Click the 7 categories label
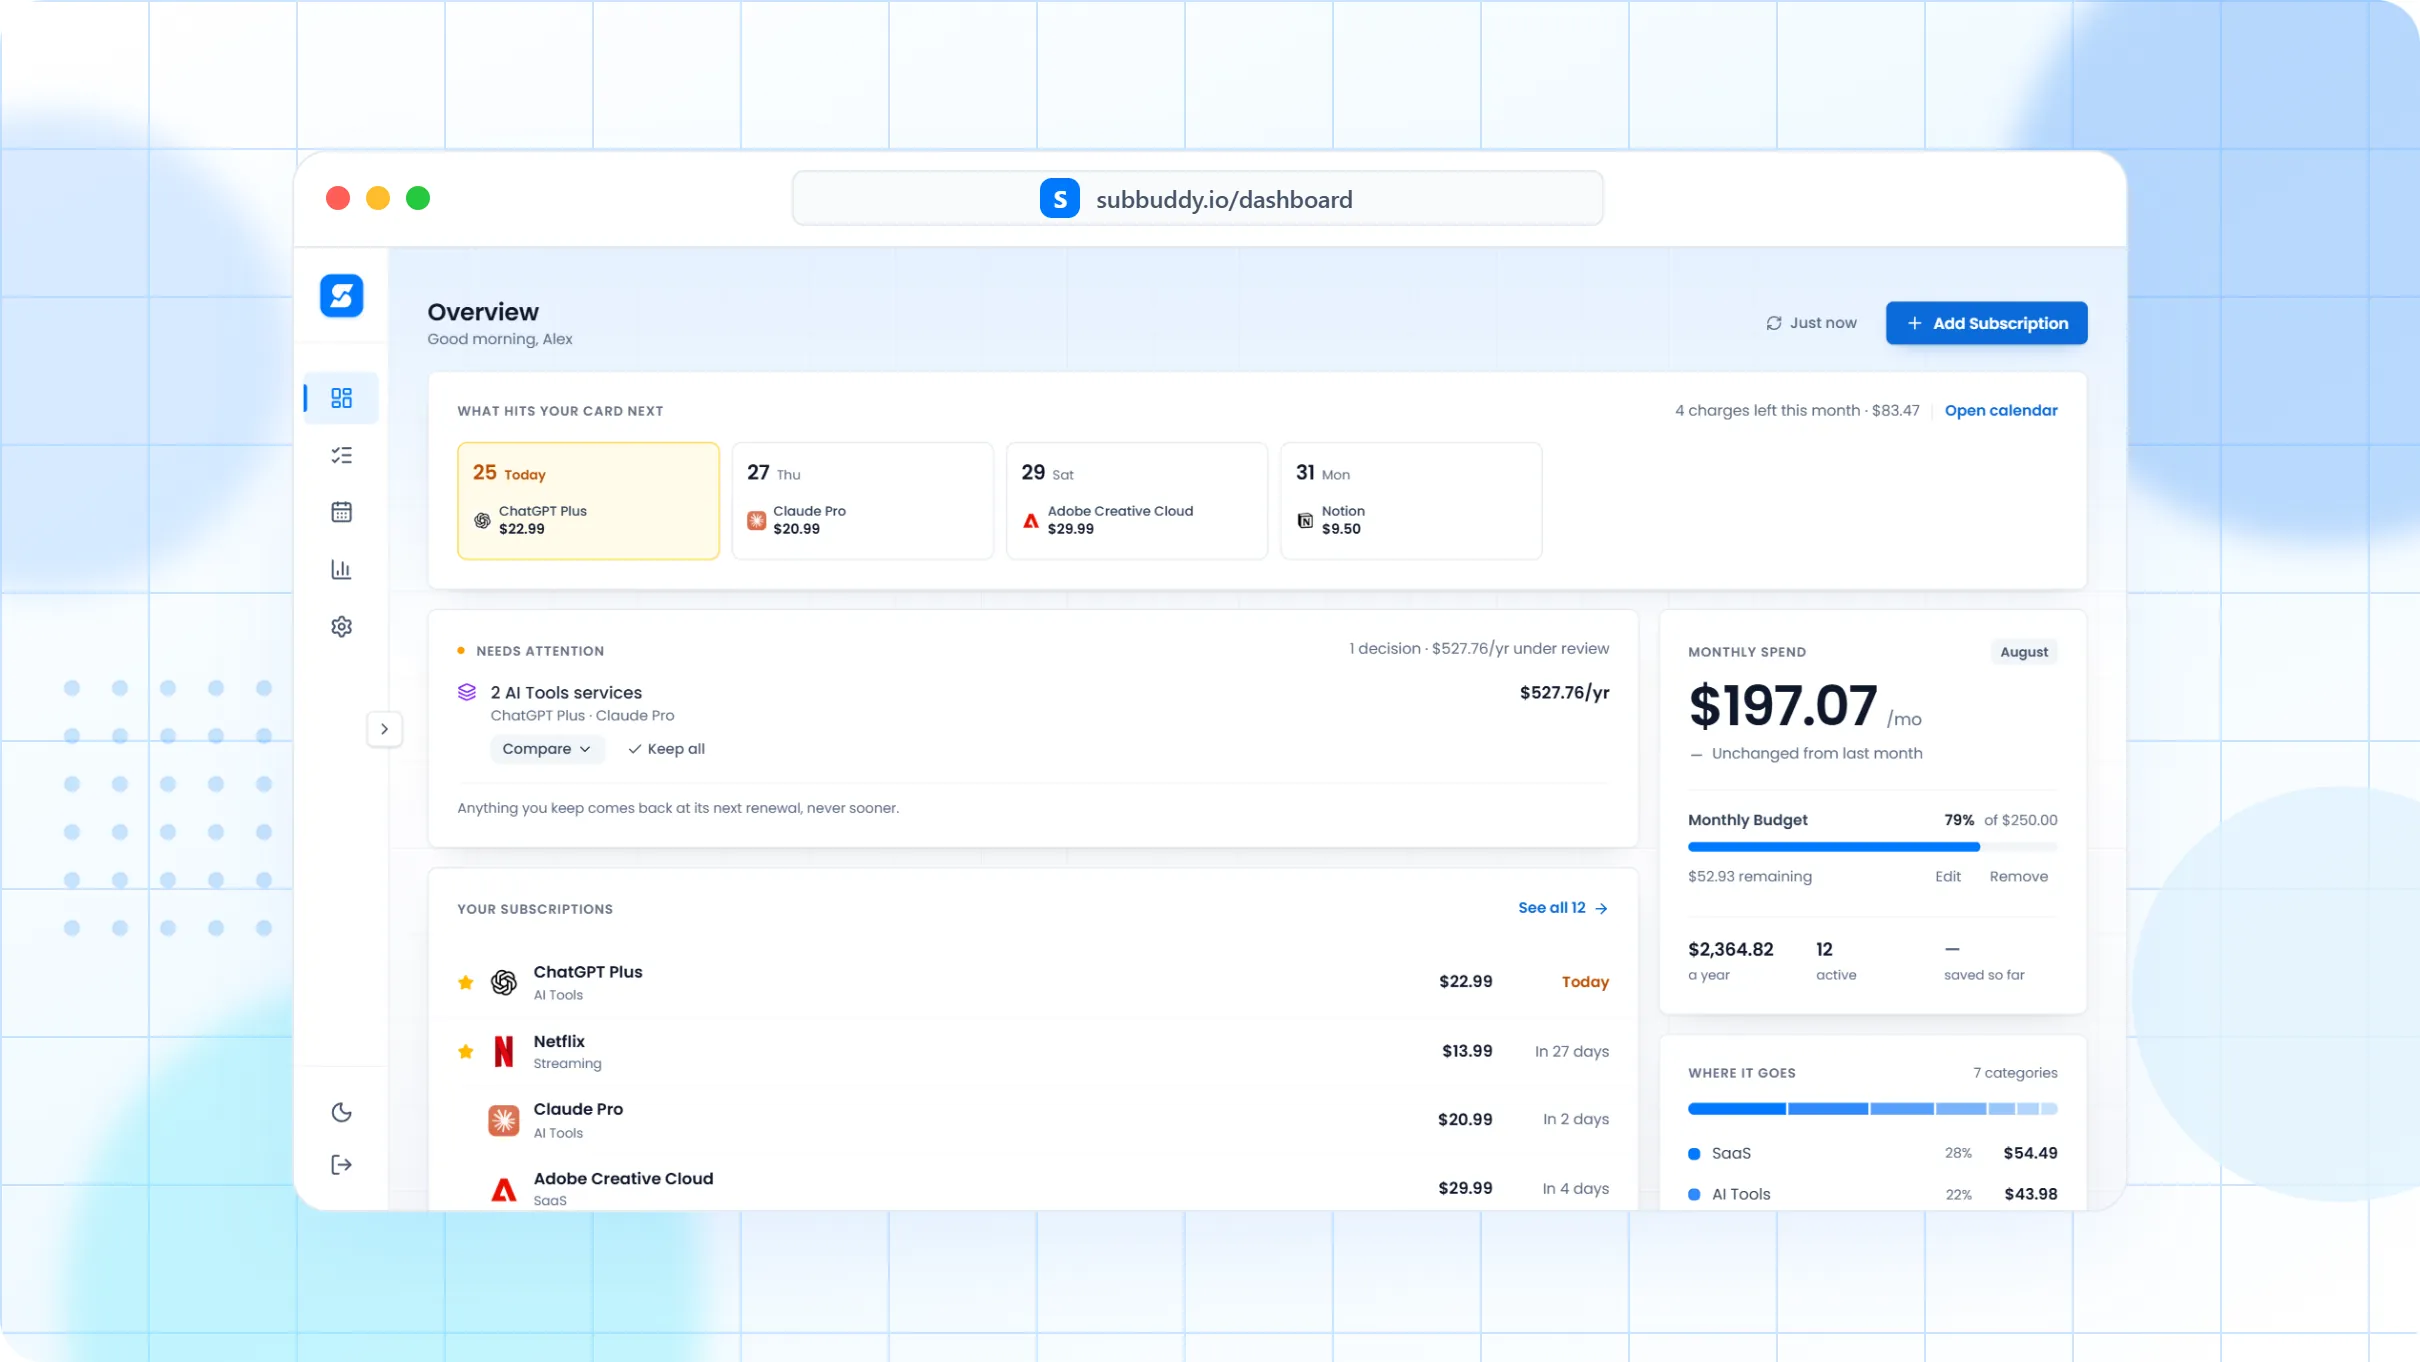 point(2015,1073)
